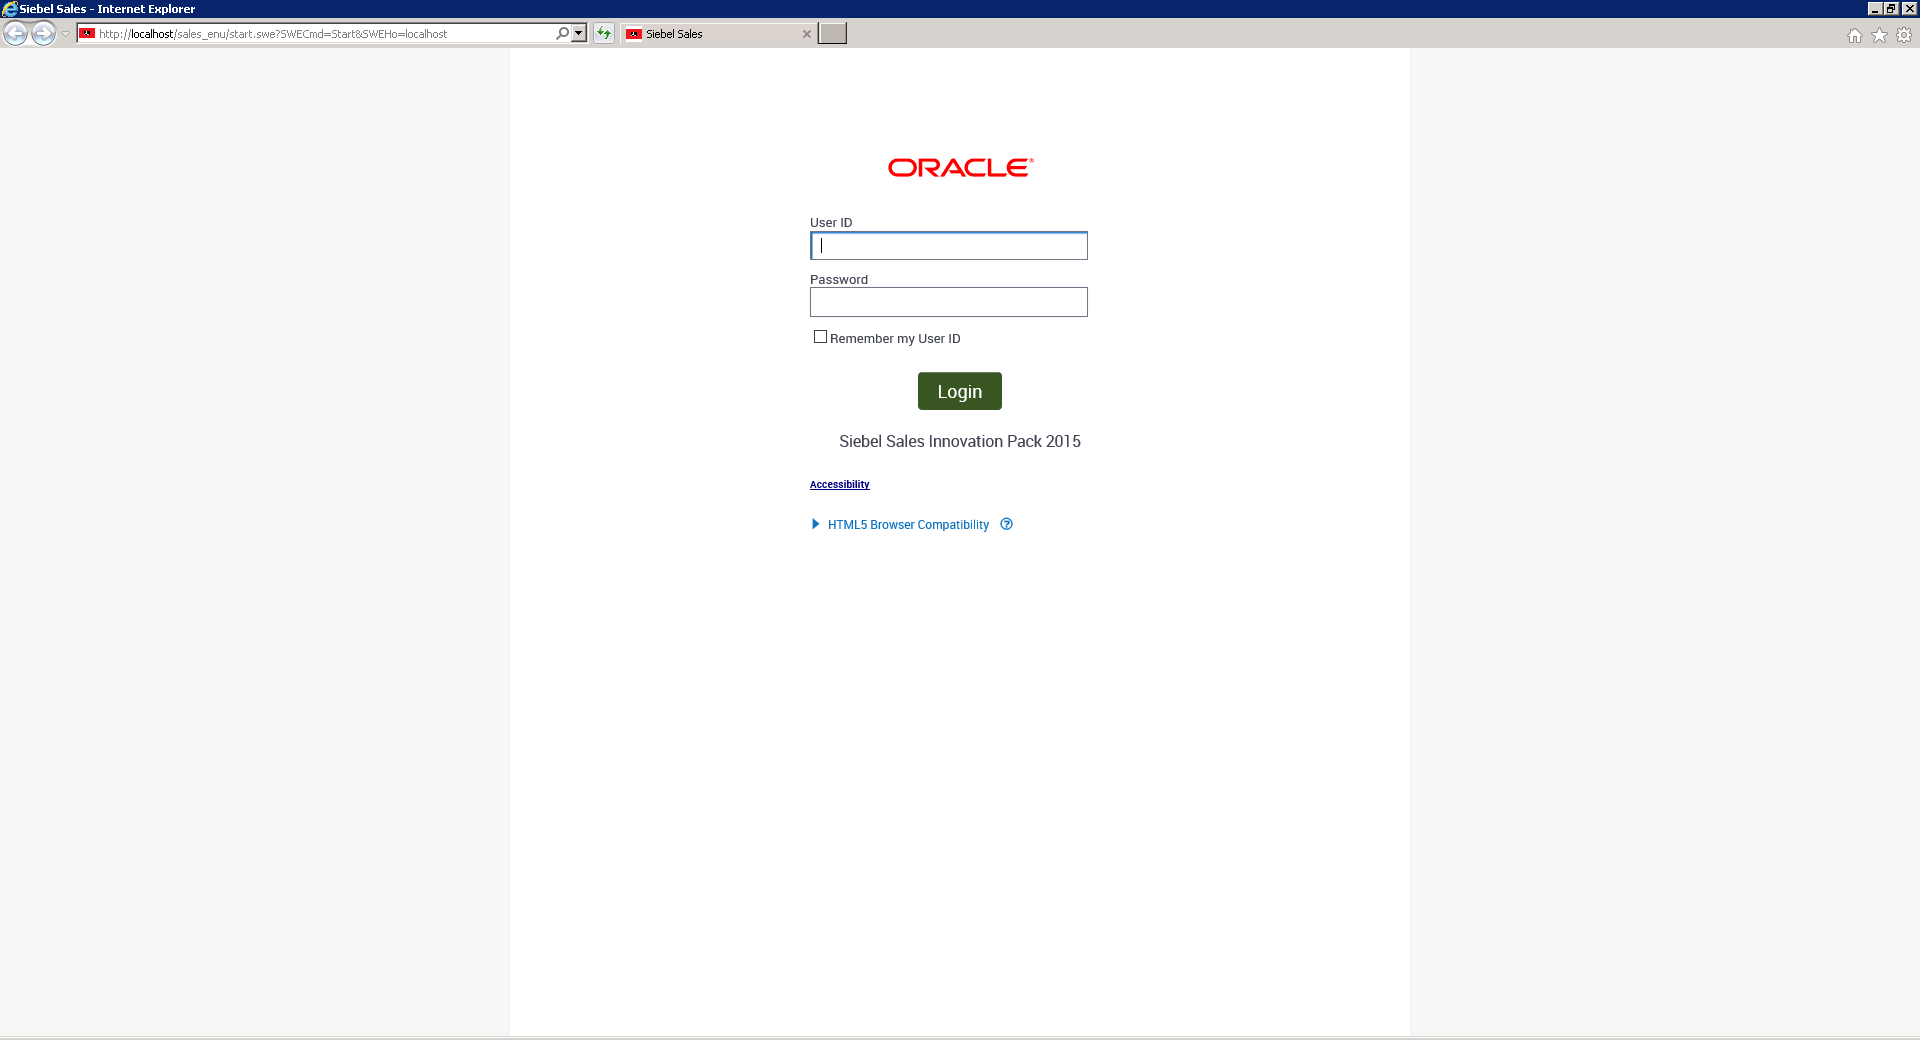The width and height of the screenshot is (1920, 1040).
Task: Open the recent pages dropdown arrow
Action: 66,34
